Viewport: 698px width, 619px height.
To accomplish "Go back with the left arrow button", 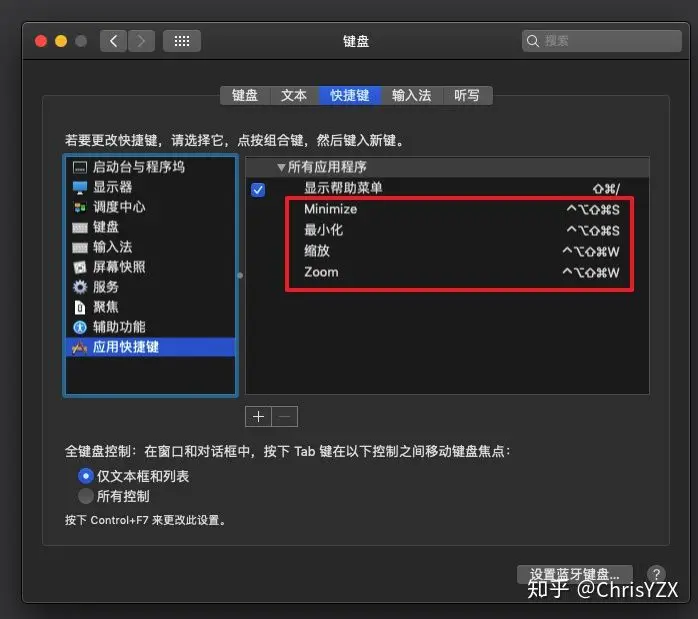I will [114, 41].
